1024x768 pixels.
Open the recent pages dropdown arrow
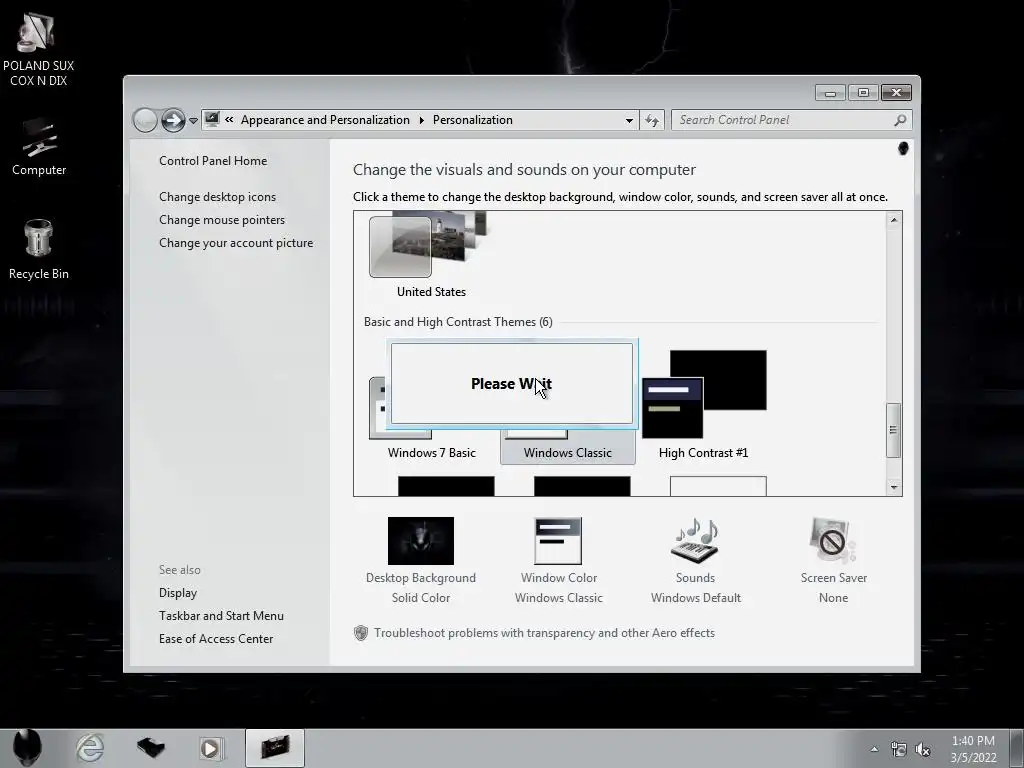tap(193, 121)
